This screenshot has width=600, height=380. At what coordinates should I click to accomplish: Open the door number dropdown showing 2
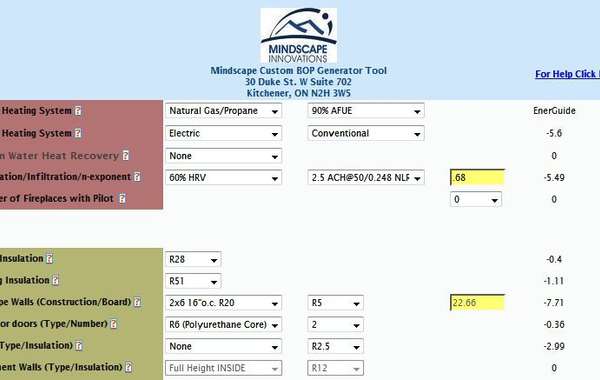point(335,325)
